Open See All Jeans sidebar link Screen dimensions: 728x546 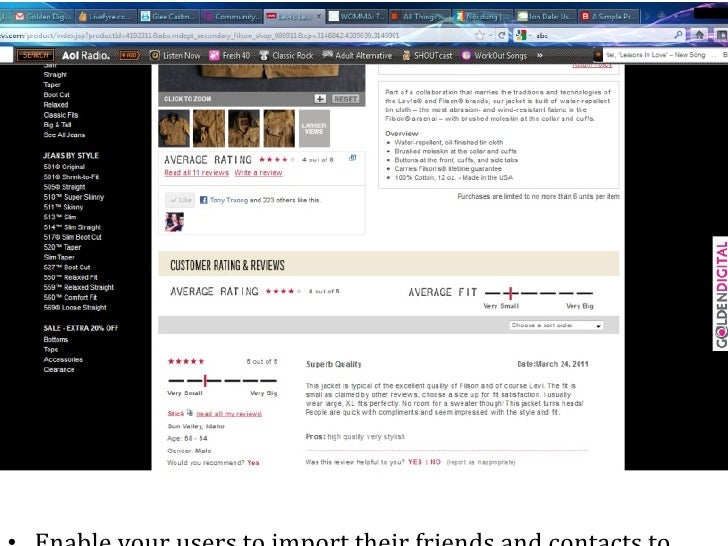click(64, 135)
